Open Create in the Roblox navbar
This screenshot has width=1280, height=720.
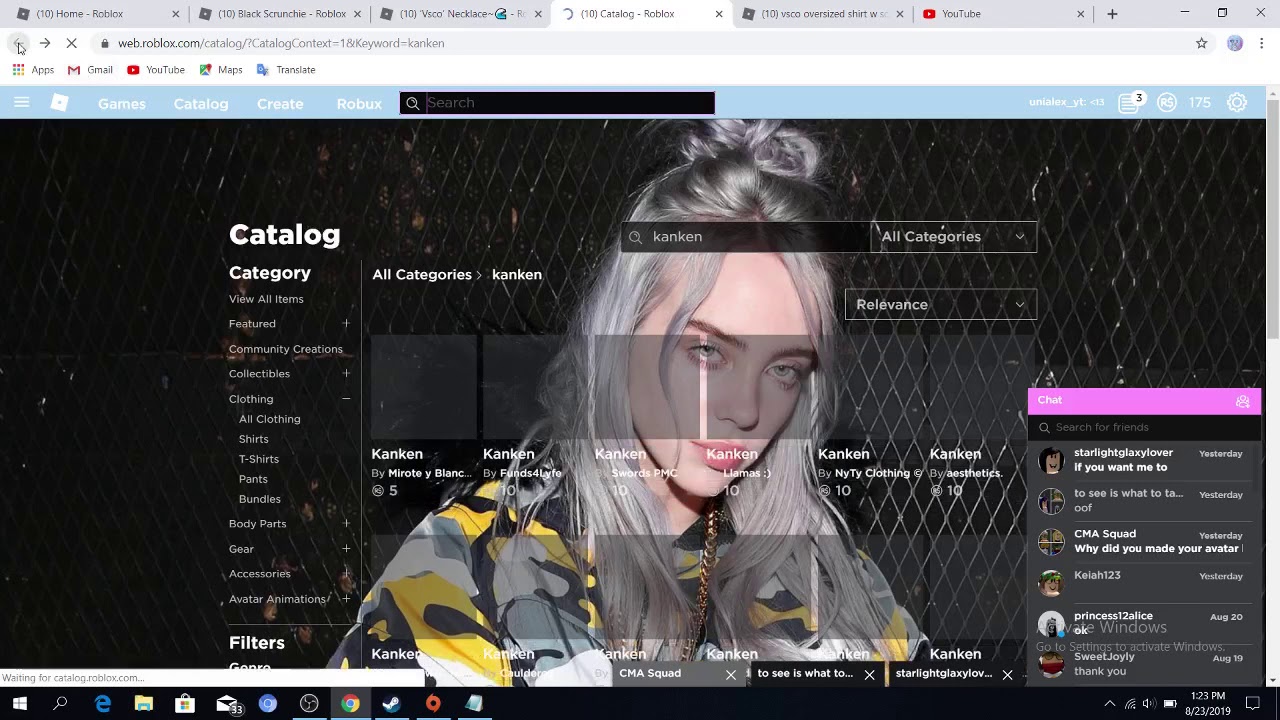tap(280, 104)
